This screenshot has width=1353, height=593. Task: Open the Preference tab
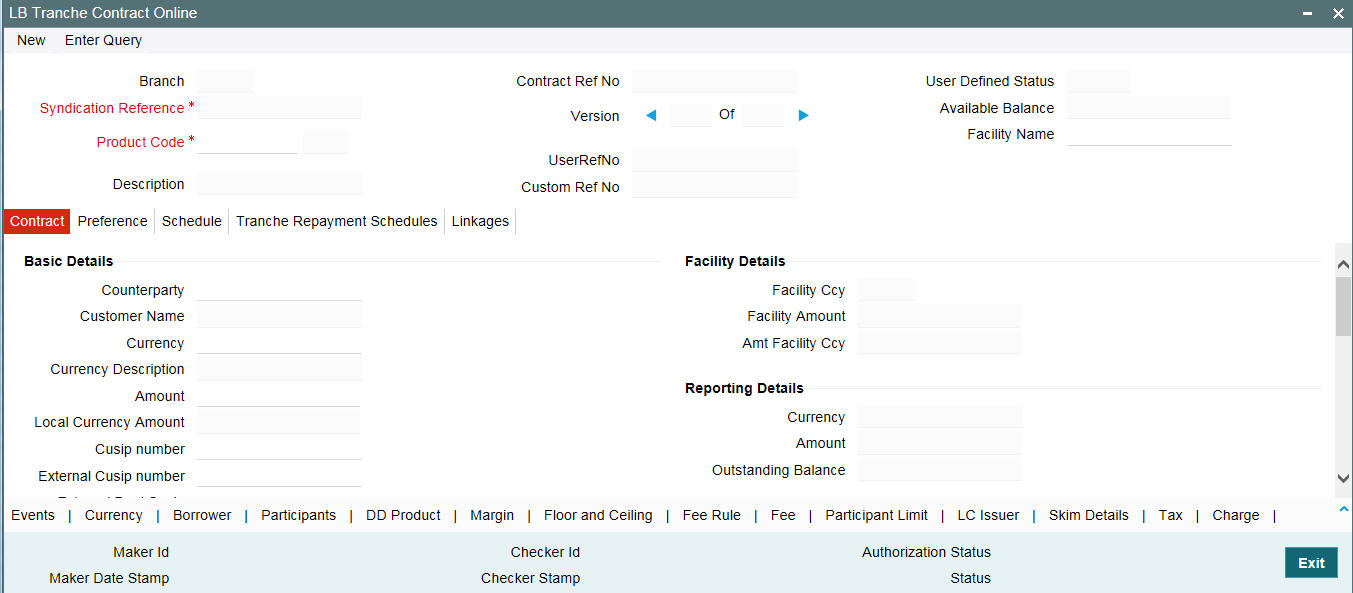point(112,221)
